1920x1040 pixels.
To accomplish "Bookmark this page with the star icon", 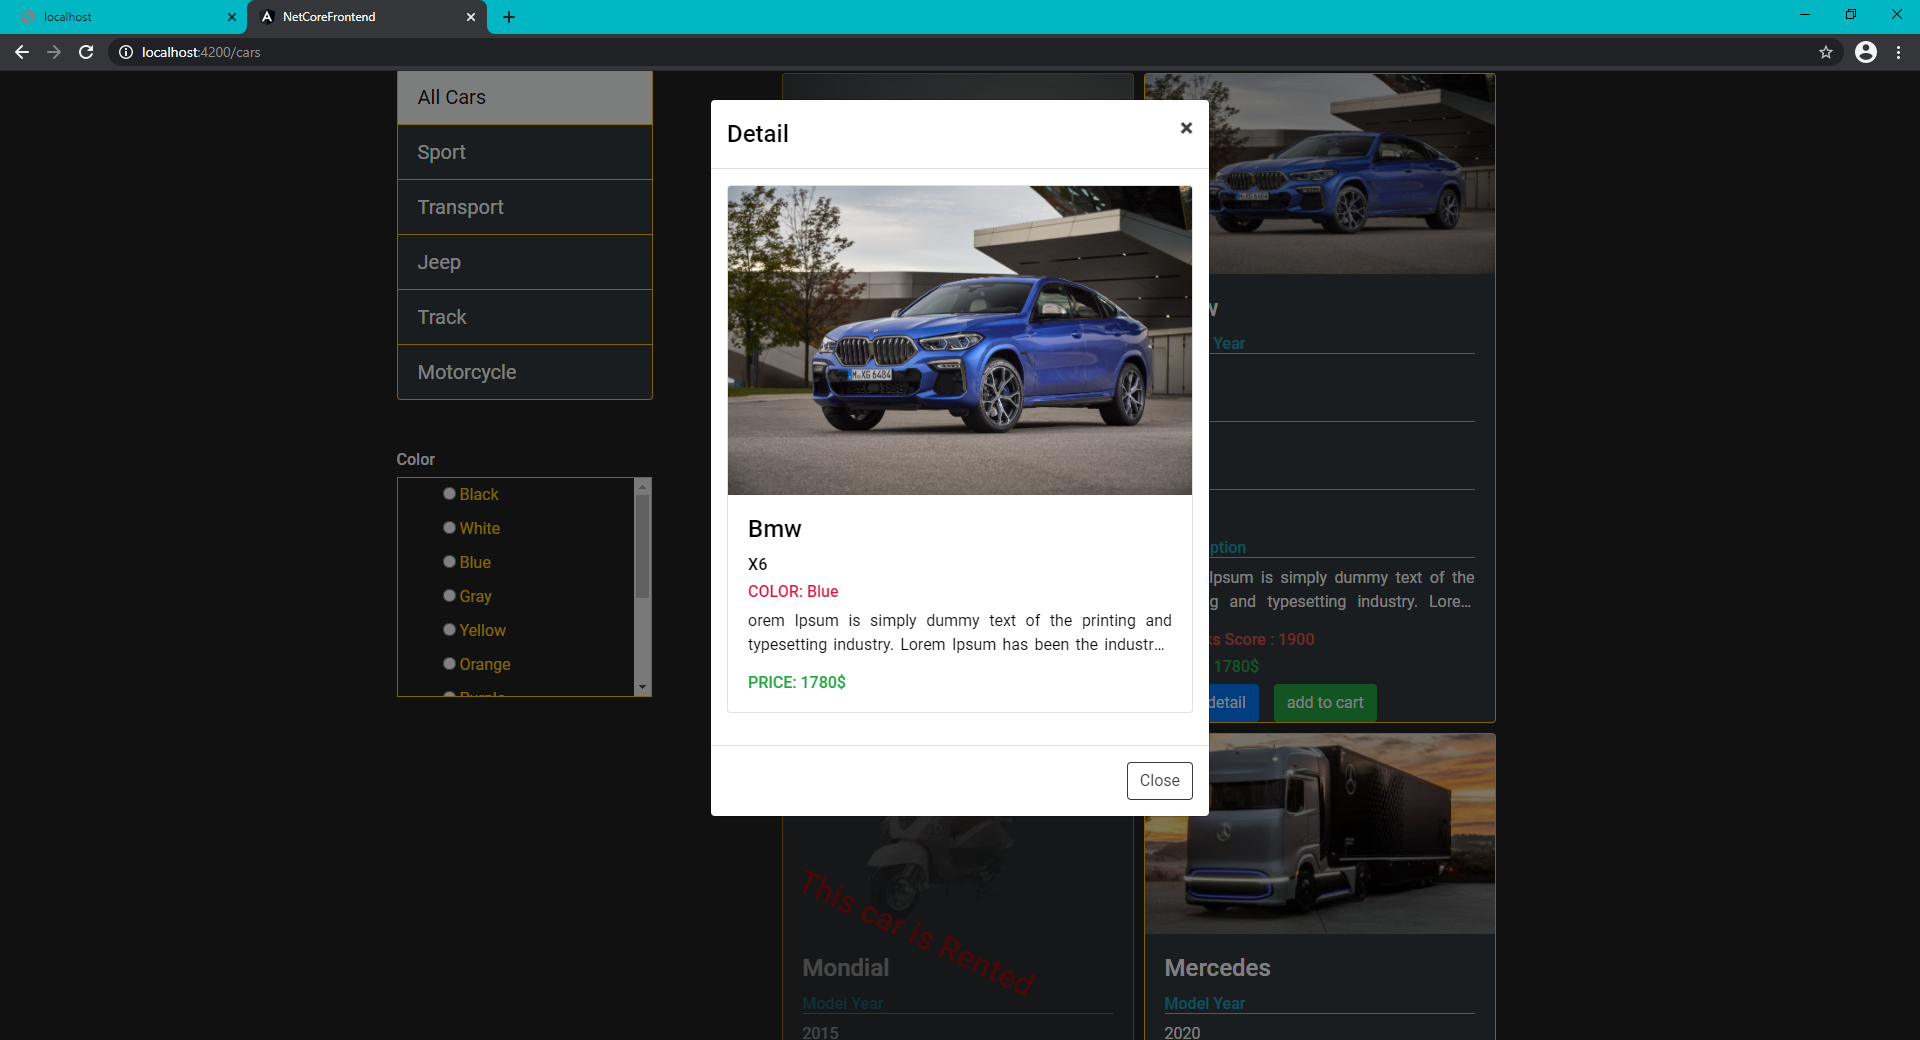I will [x=1826, y=52].
